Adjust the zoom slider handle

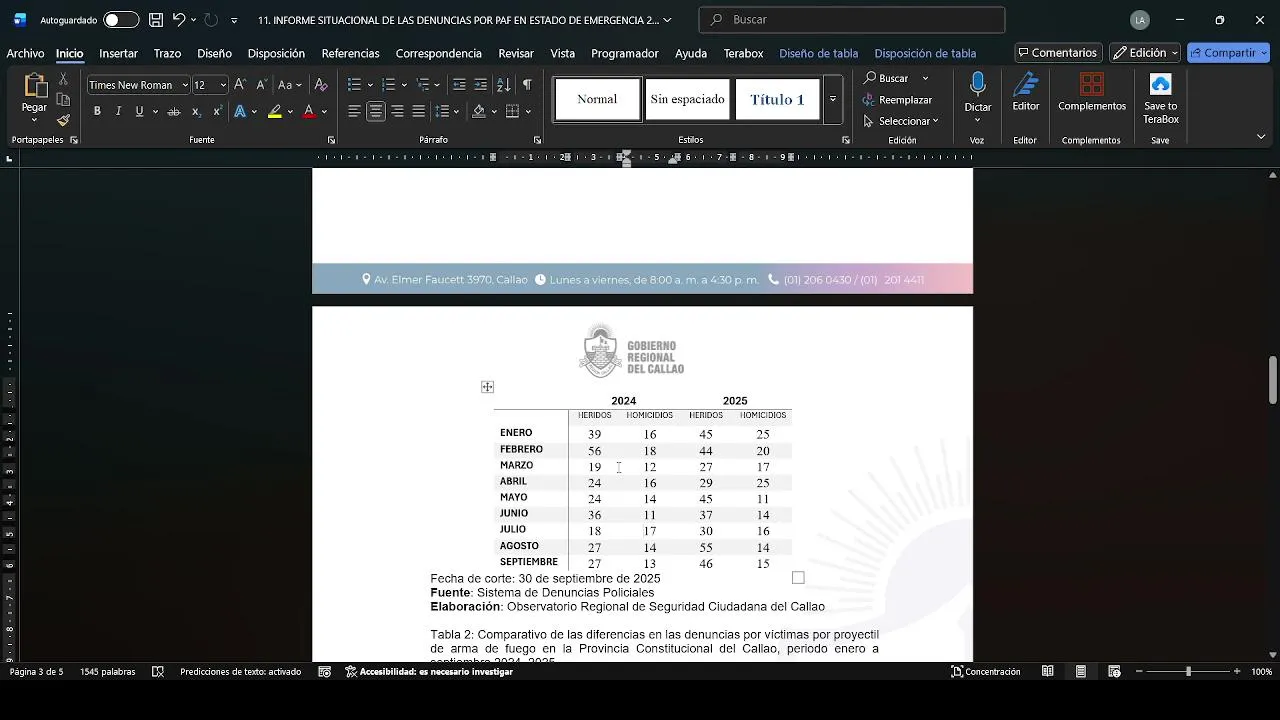coord(1188,672)
